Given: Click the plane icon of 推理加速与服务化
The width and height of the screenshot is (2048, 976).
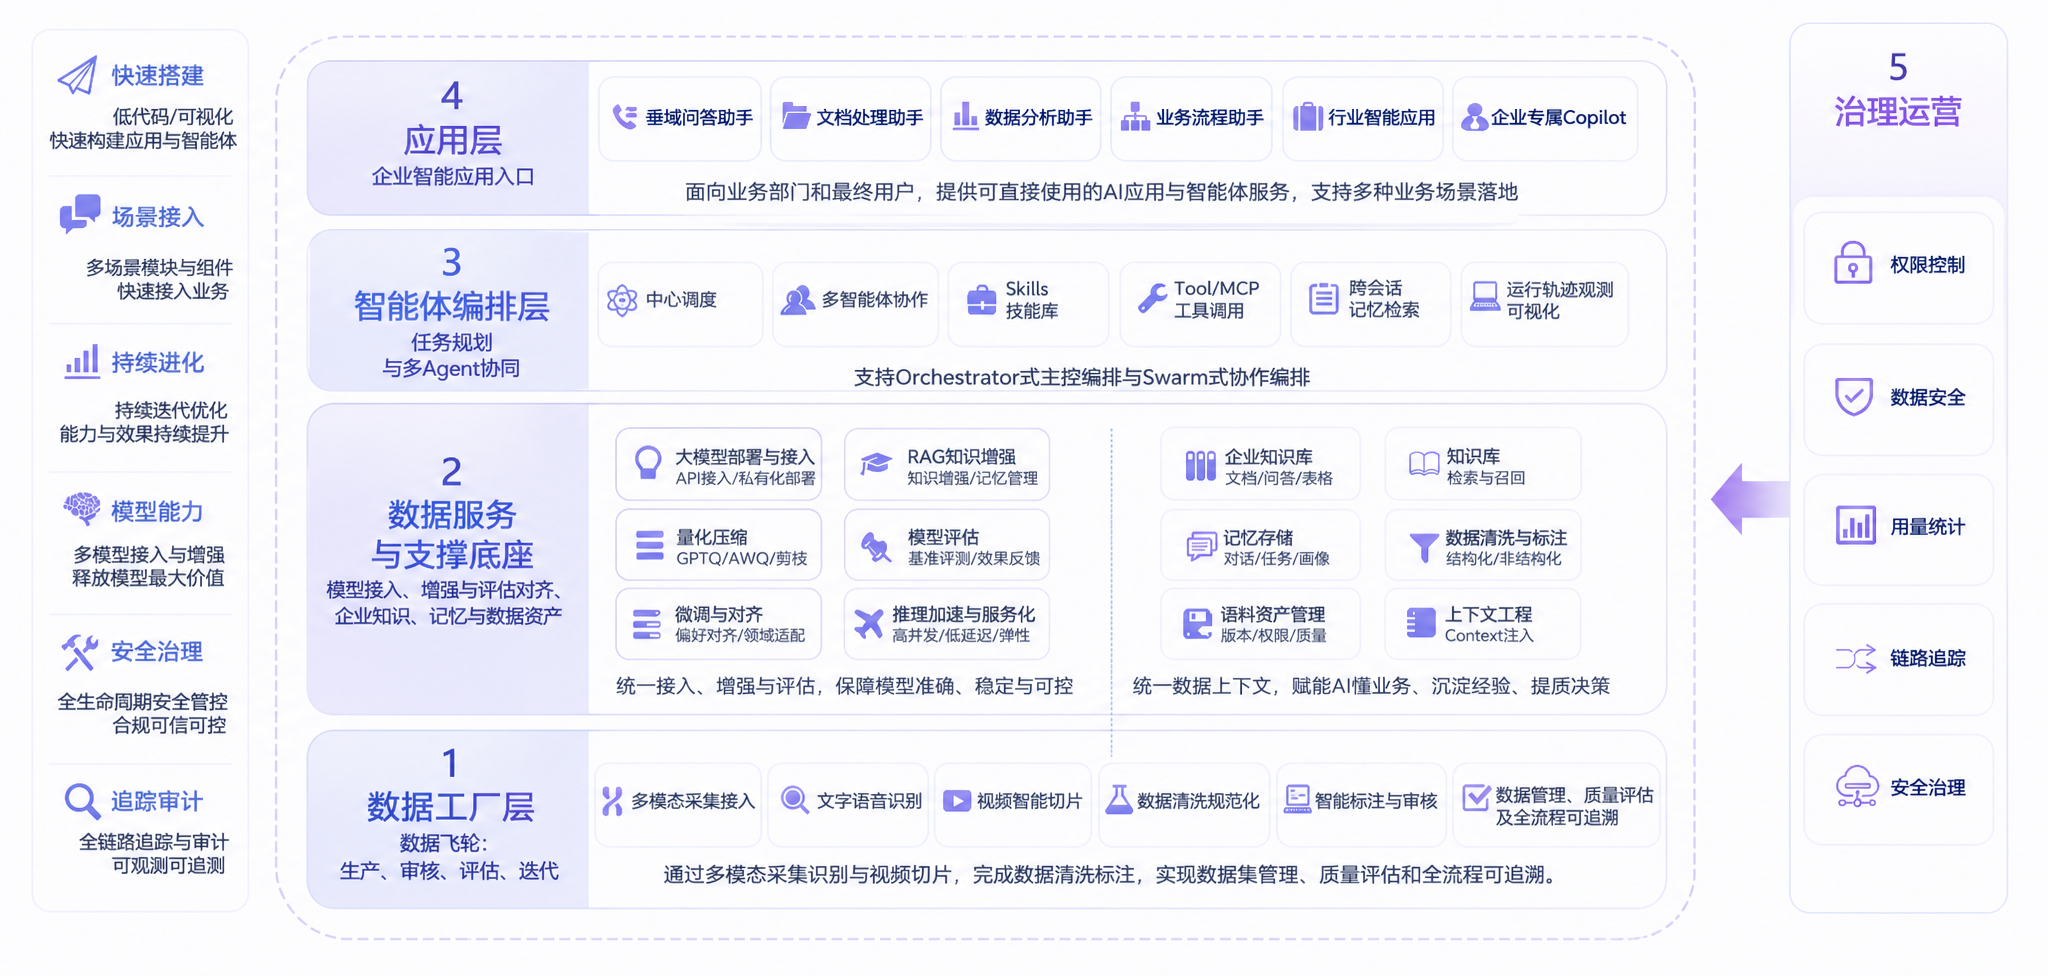Looking at the screenshot, I should [x=868, y=624].
